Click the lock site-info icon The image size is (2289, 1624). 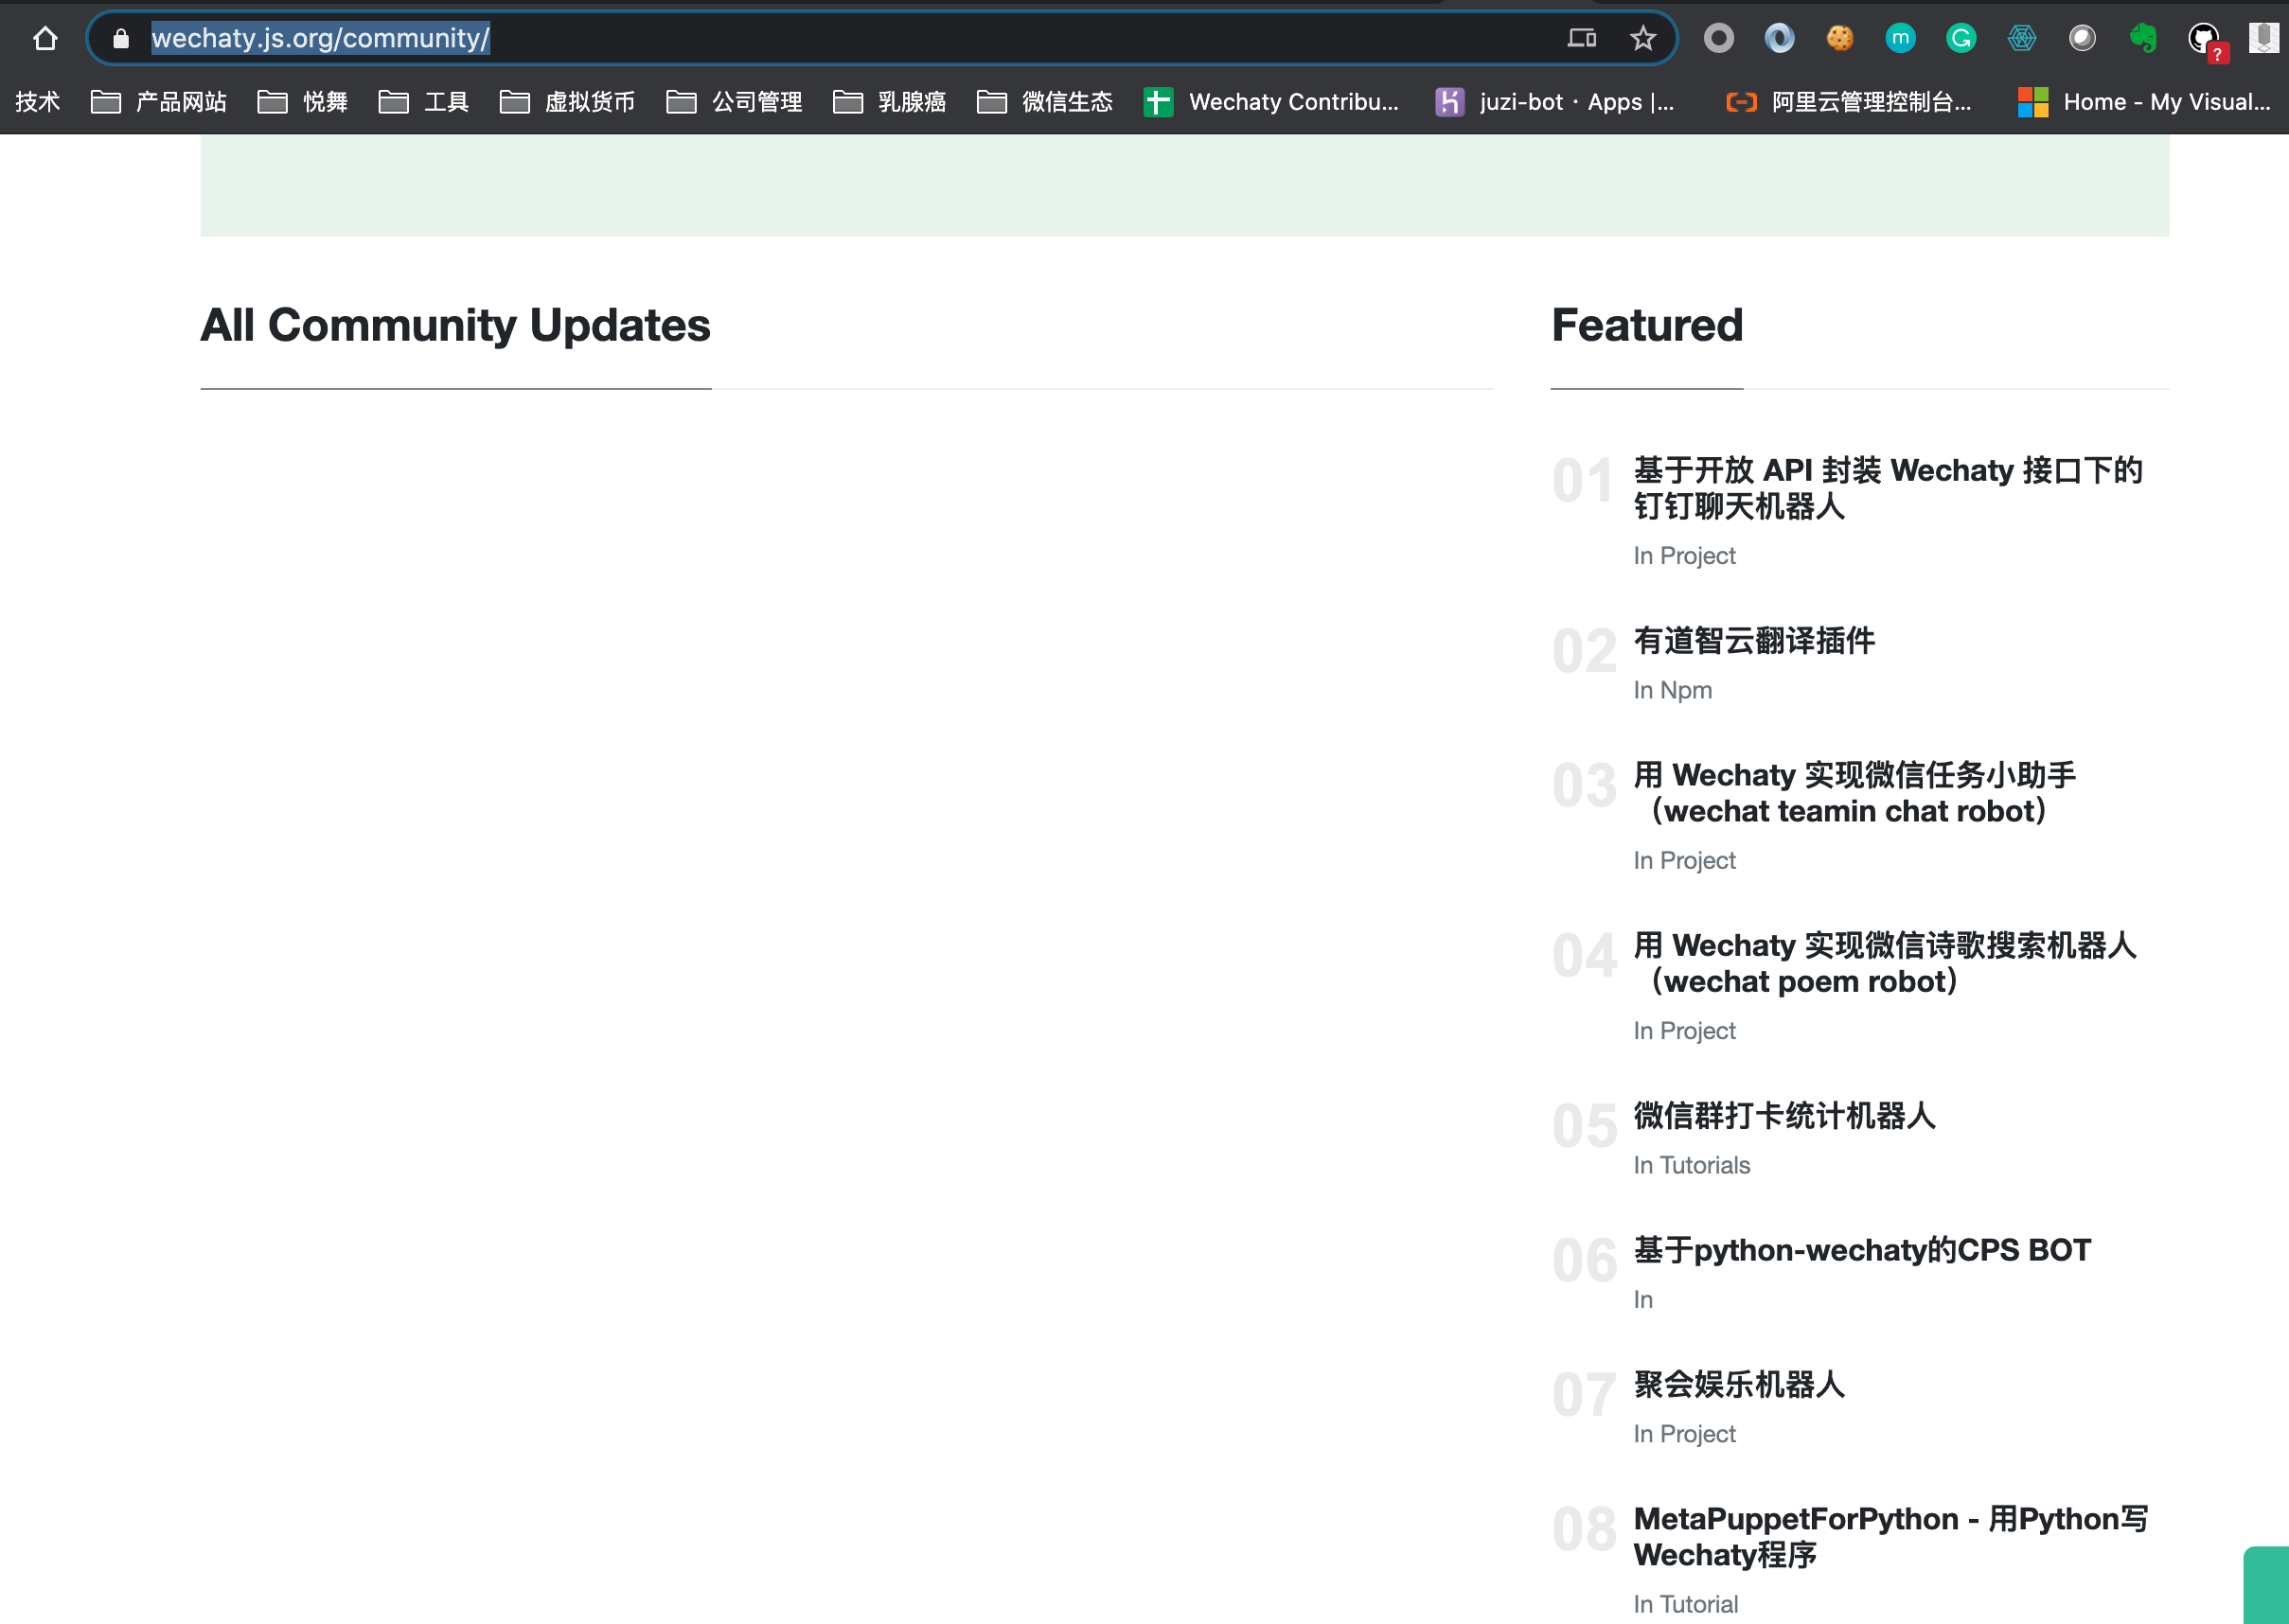121,38
